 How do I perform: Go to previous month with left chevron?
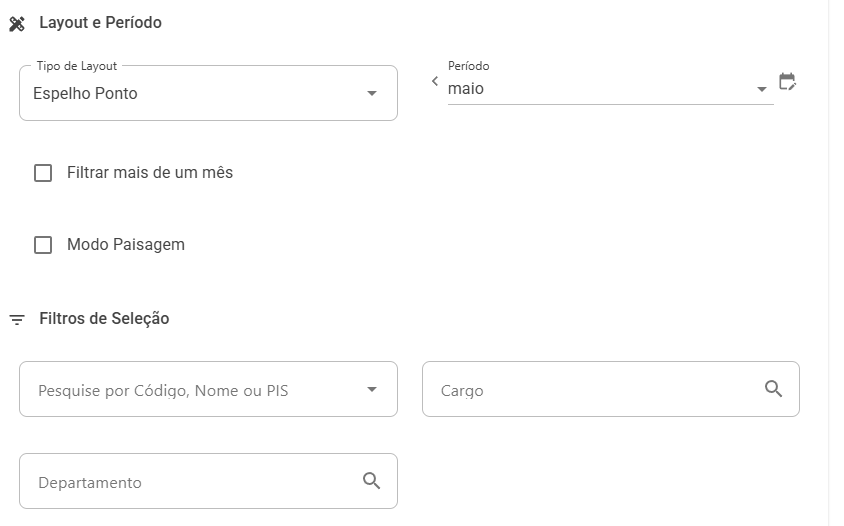(435, 81)
